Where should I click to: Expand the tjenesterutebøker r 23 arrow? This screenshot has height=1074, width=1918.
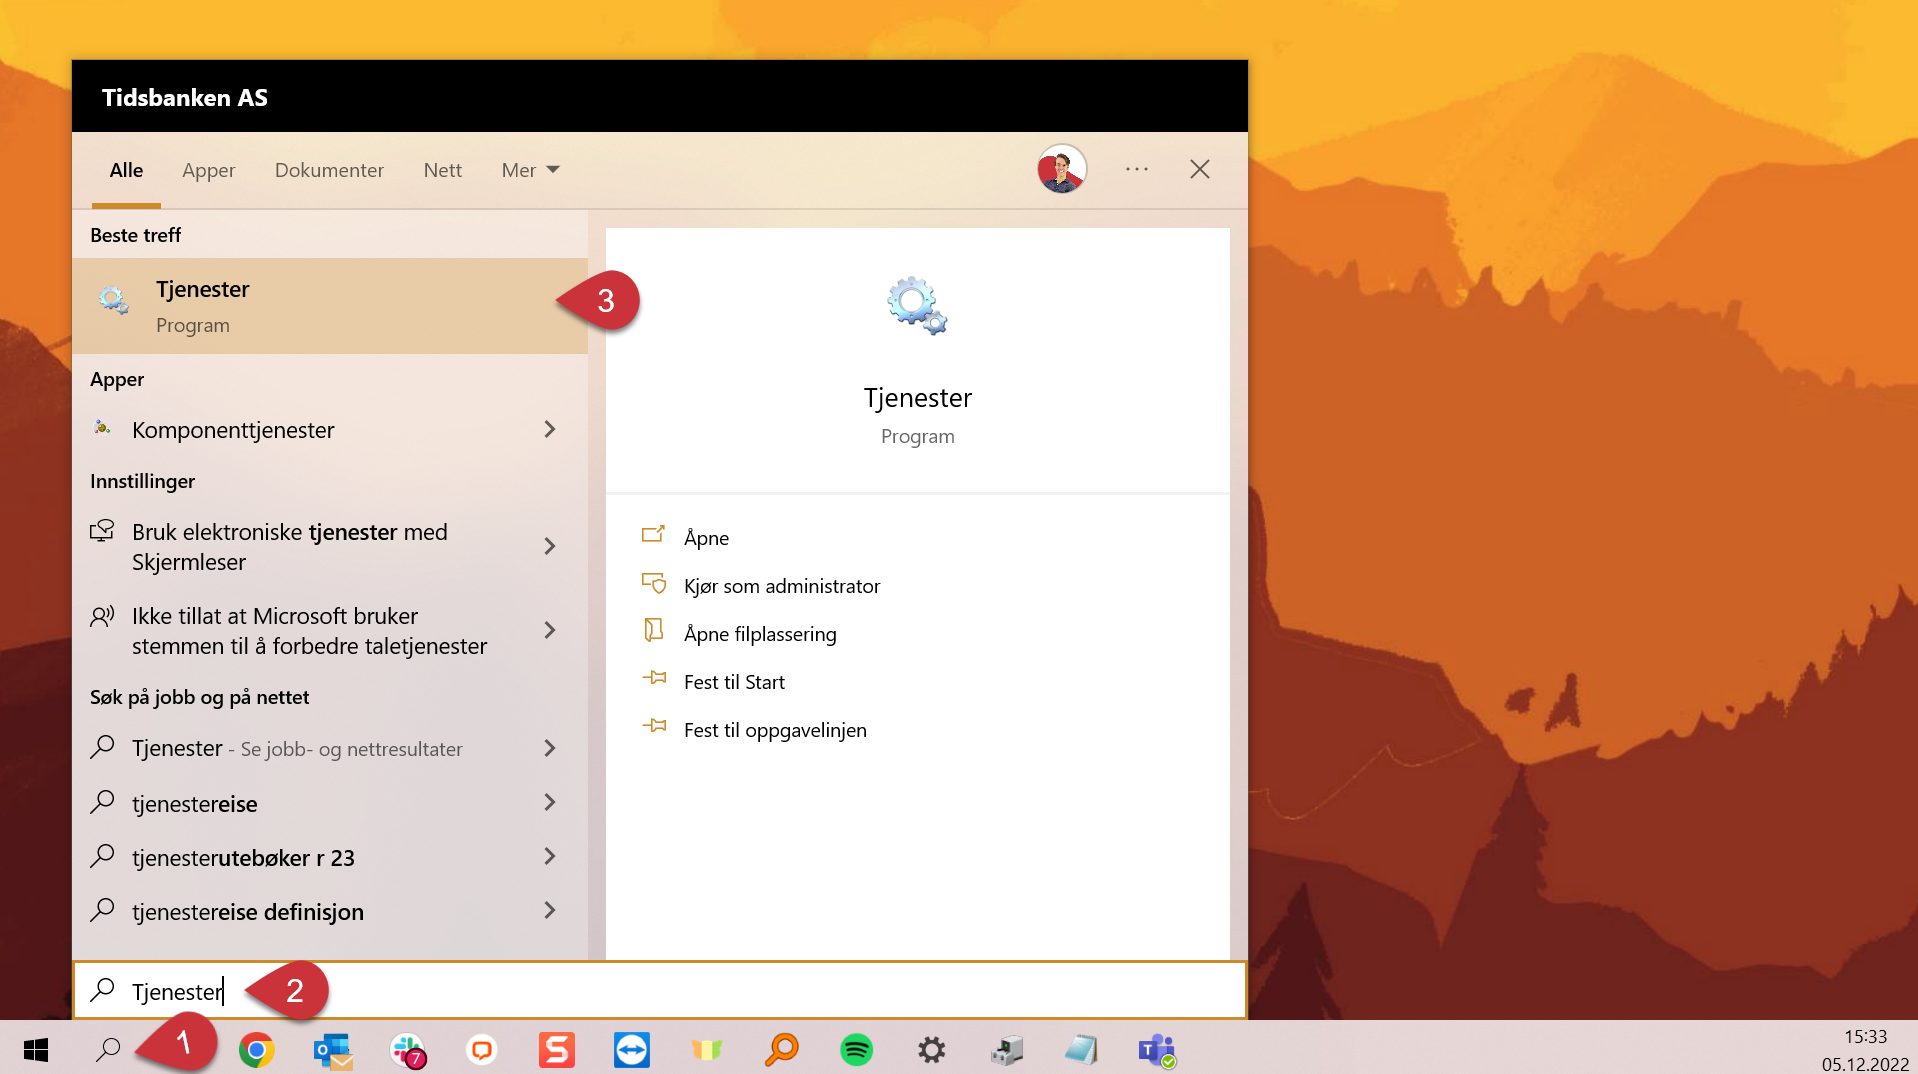pos(549,856)
